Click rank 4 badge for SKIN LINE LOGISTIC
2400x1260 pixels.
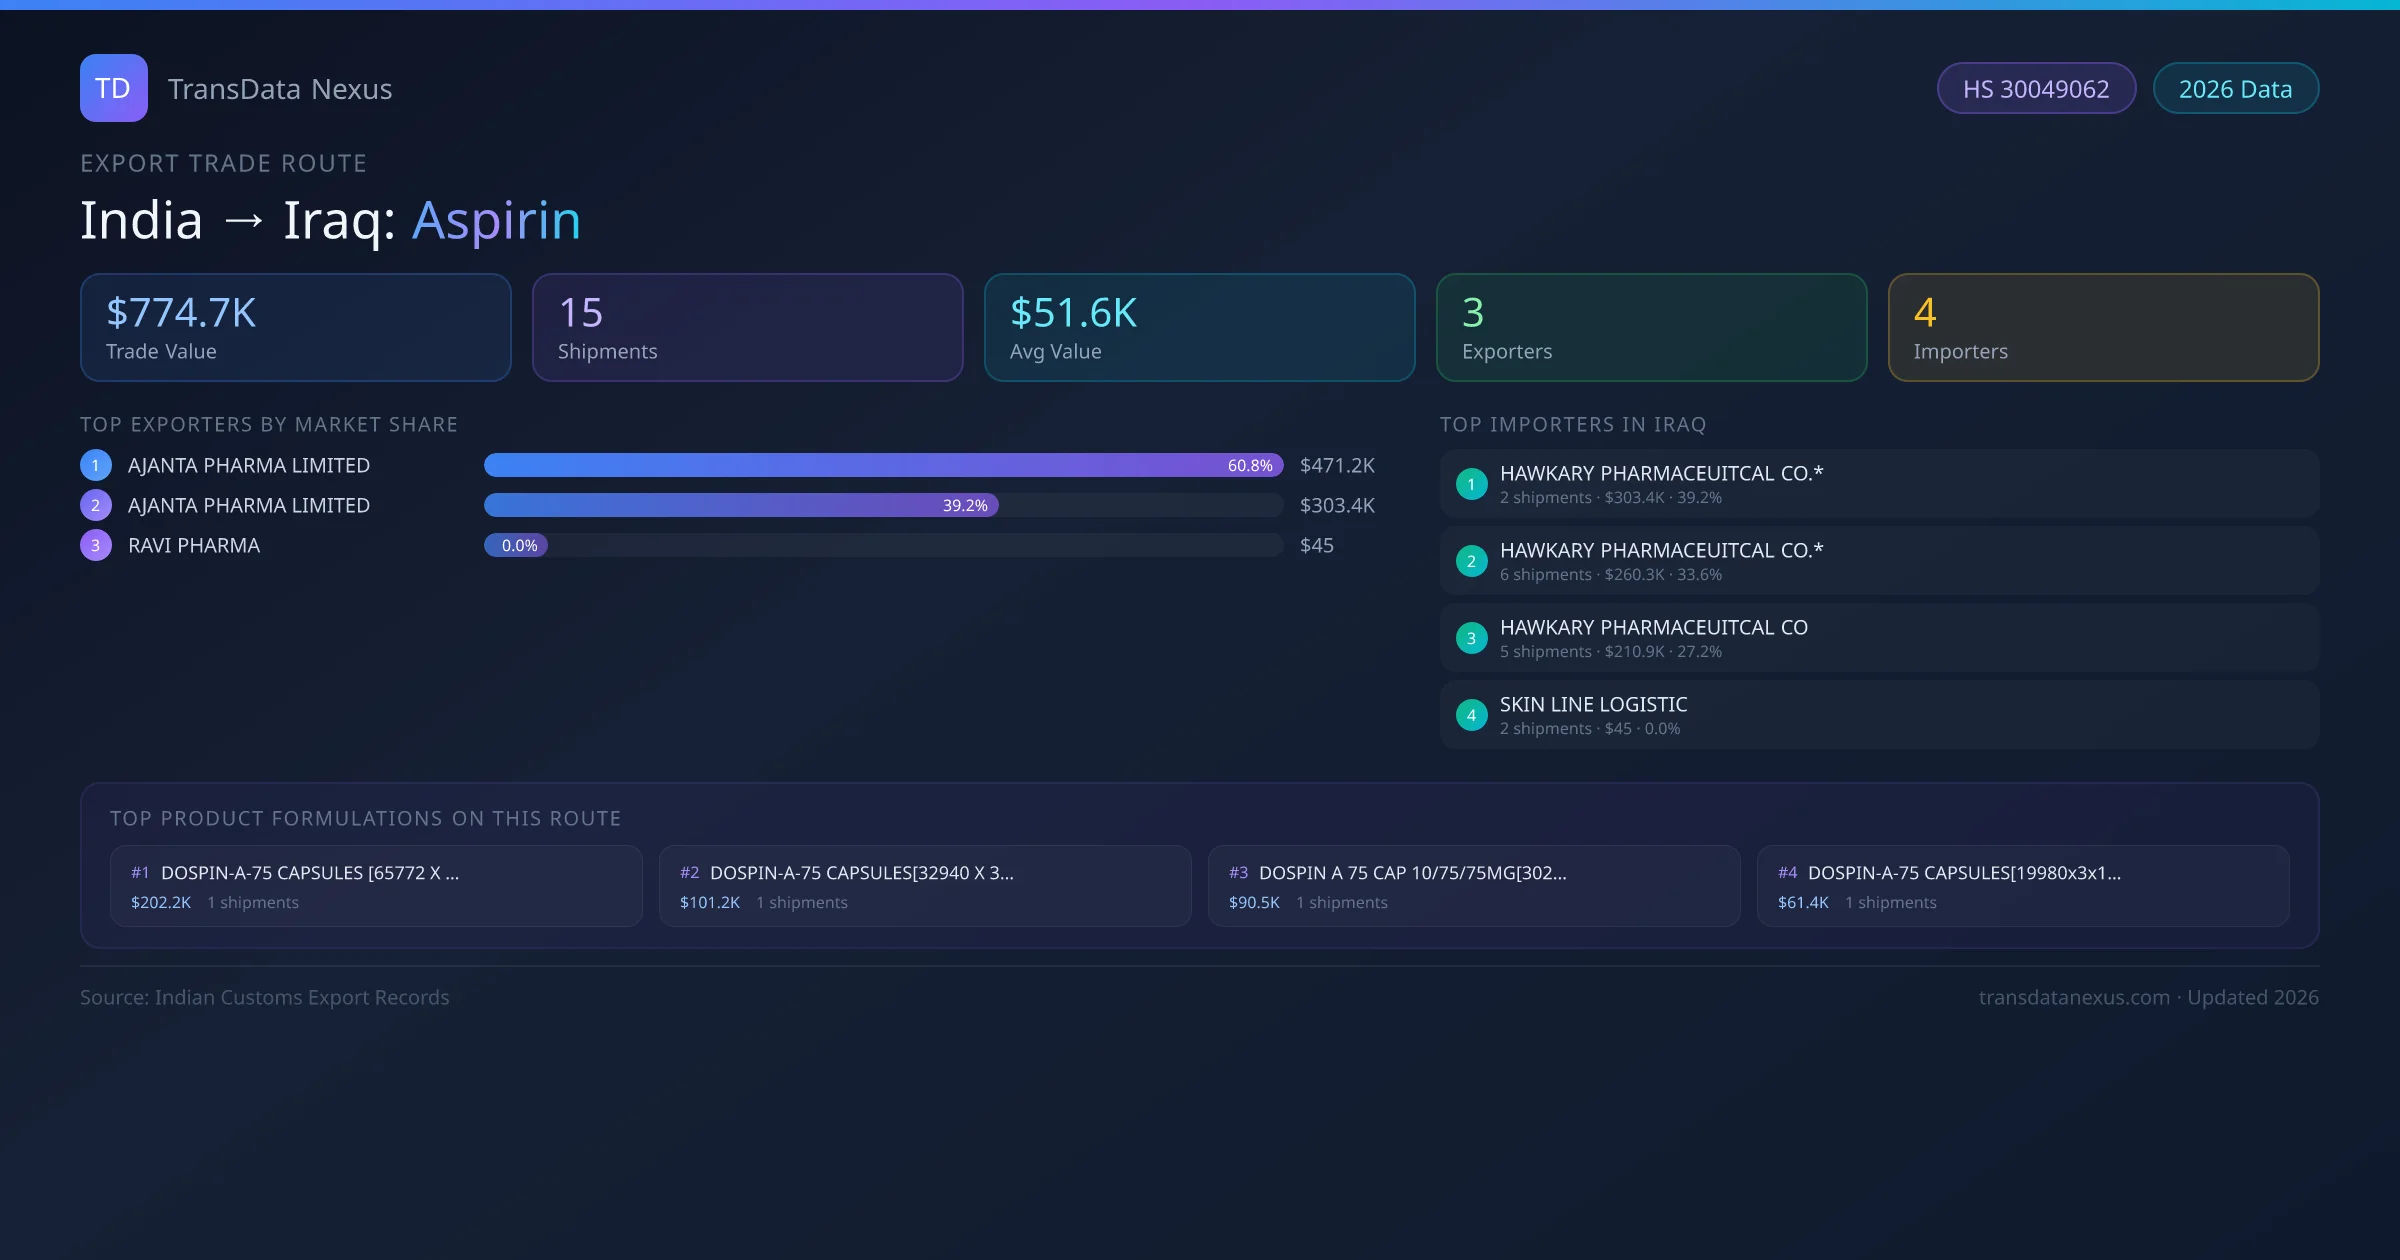1471,715
